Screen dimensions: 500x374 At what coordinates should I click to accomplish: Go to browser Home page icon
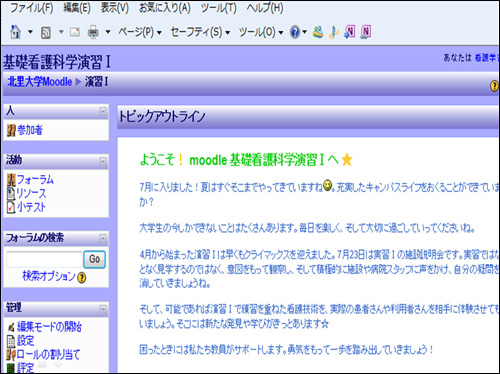tap(15, 32)
